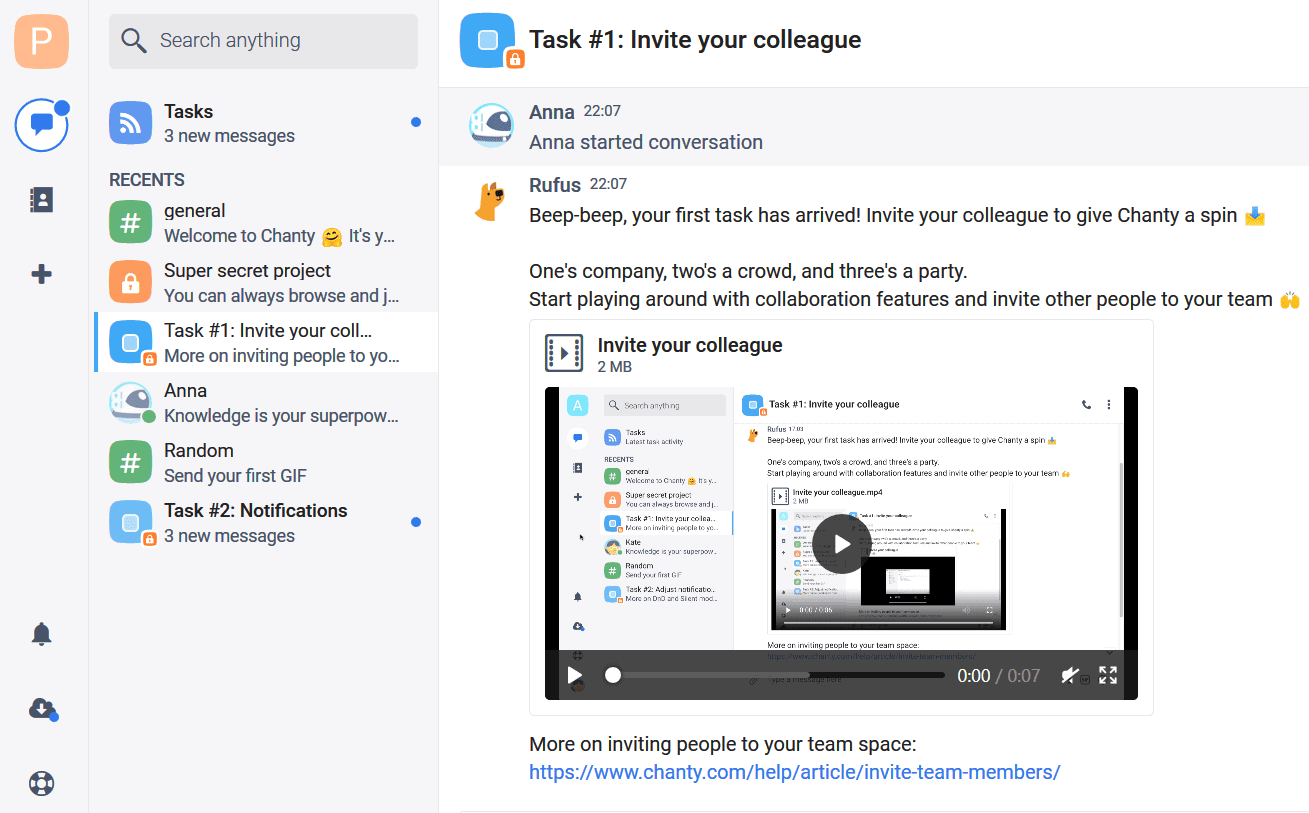Click the Invite your colleague attachment title

tap(690, 345)
